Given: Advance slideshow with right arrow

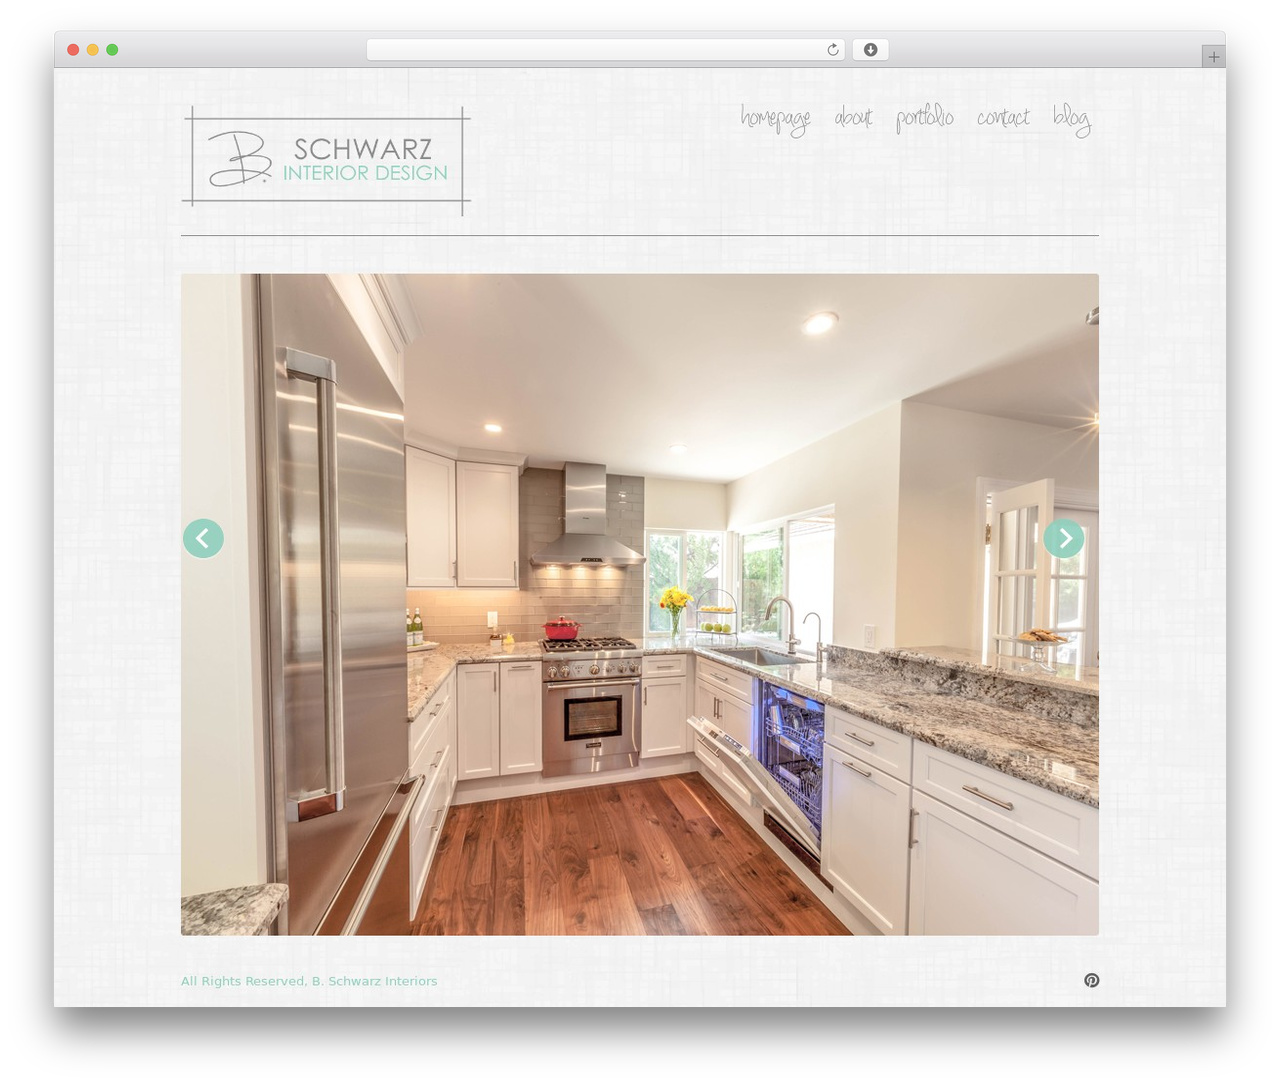Looking at the screenshot, I should coord(1064,538).
